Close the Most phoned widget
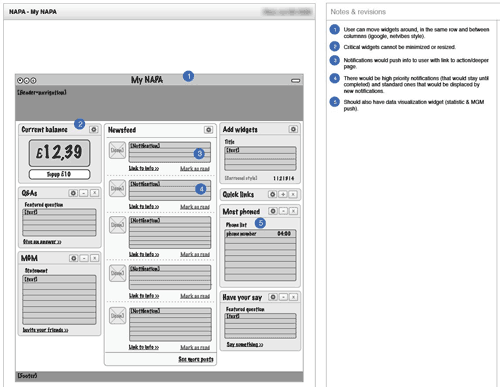This screenshot has height=387, width=500. [x=293, y=211]
